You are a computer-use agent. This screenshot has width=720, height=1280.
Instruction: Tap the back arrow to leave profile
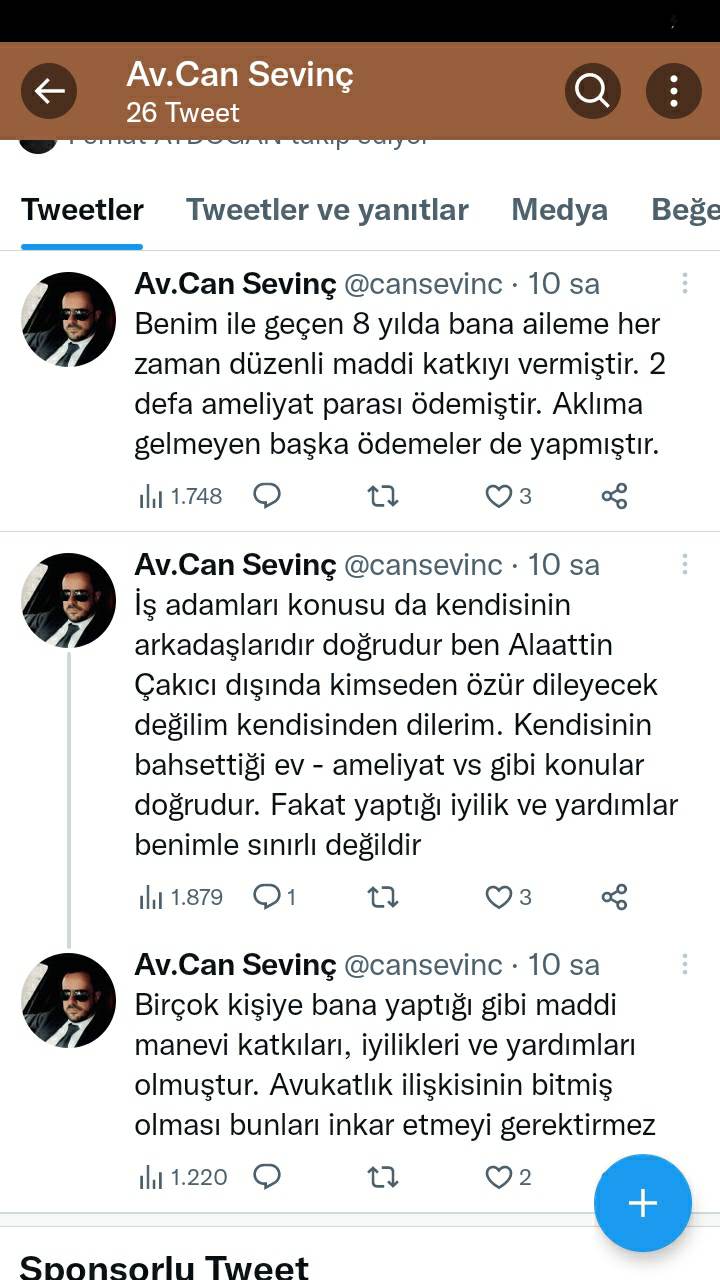tap(48, 91)
